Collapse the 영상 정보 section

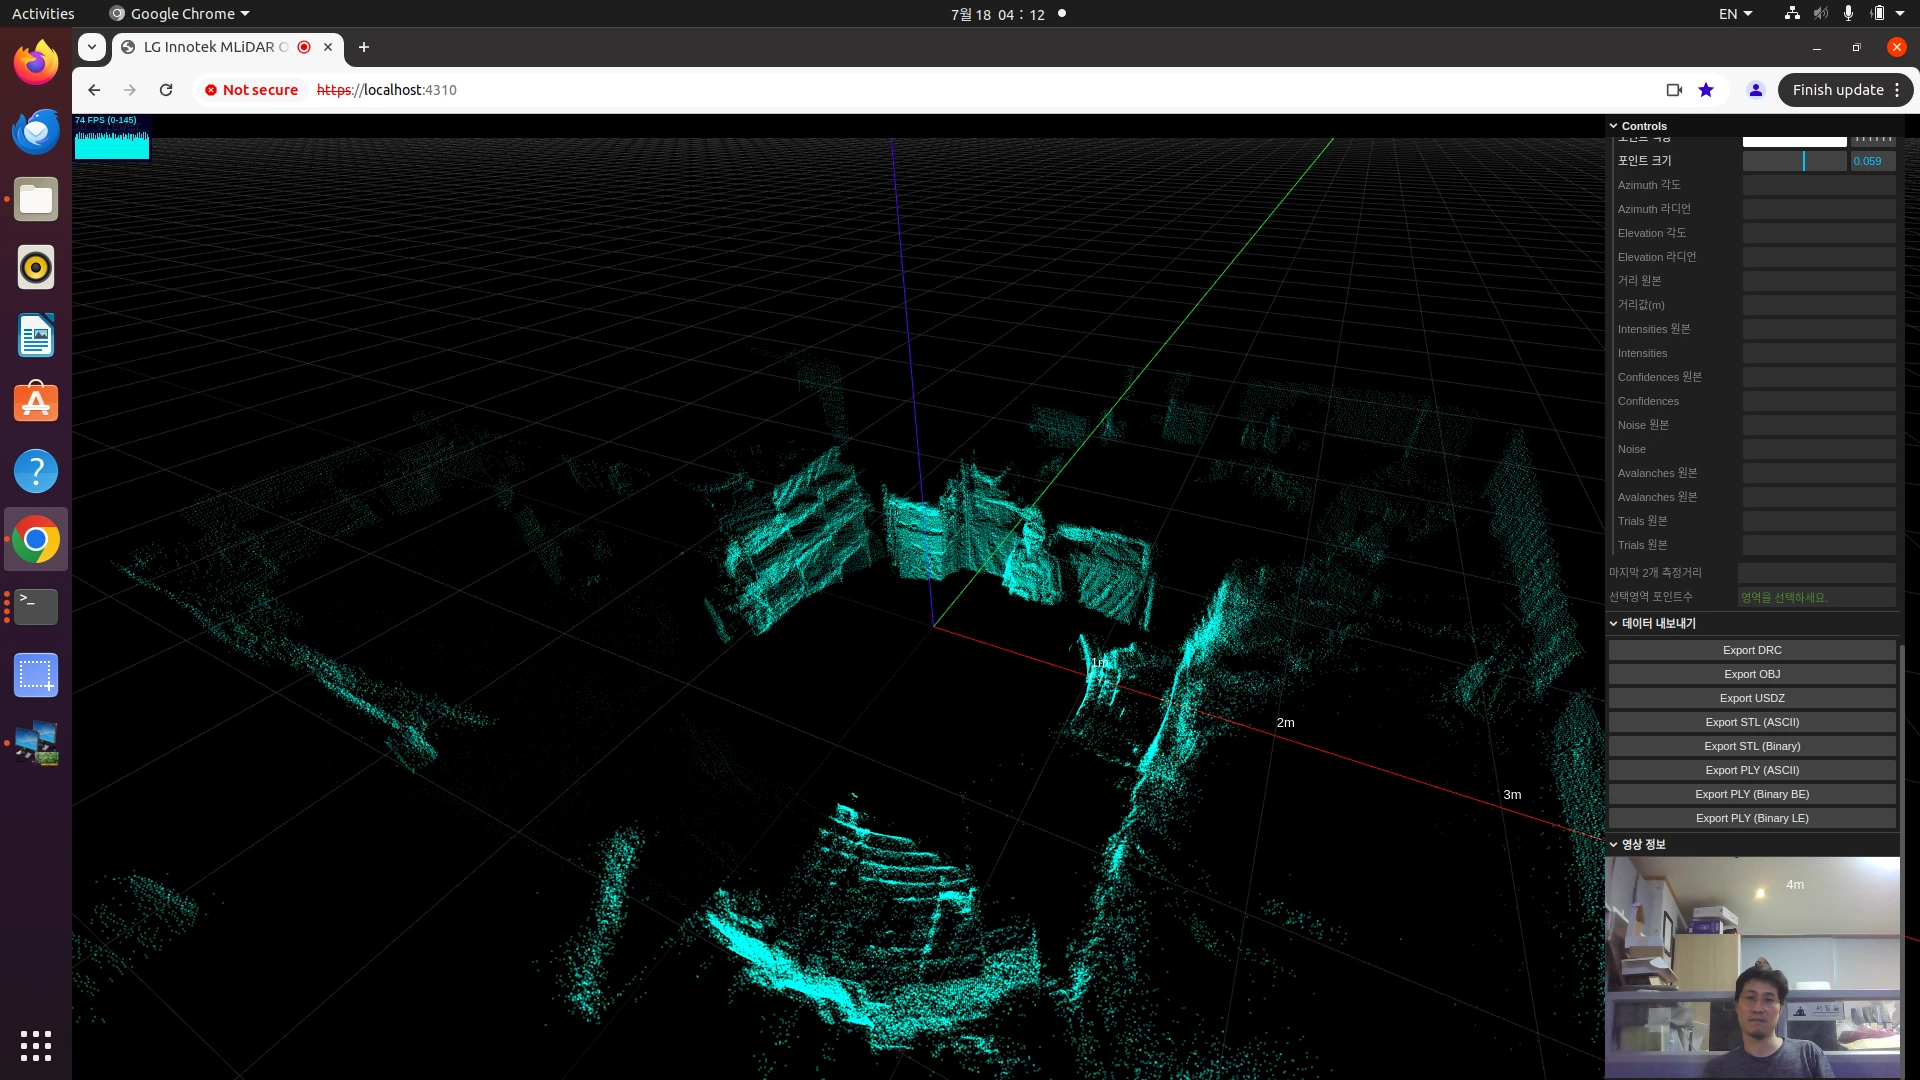1752,844
